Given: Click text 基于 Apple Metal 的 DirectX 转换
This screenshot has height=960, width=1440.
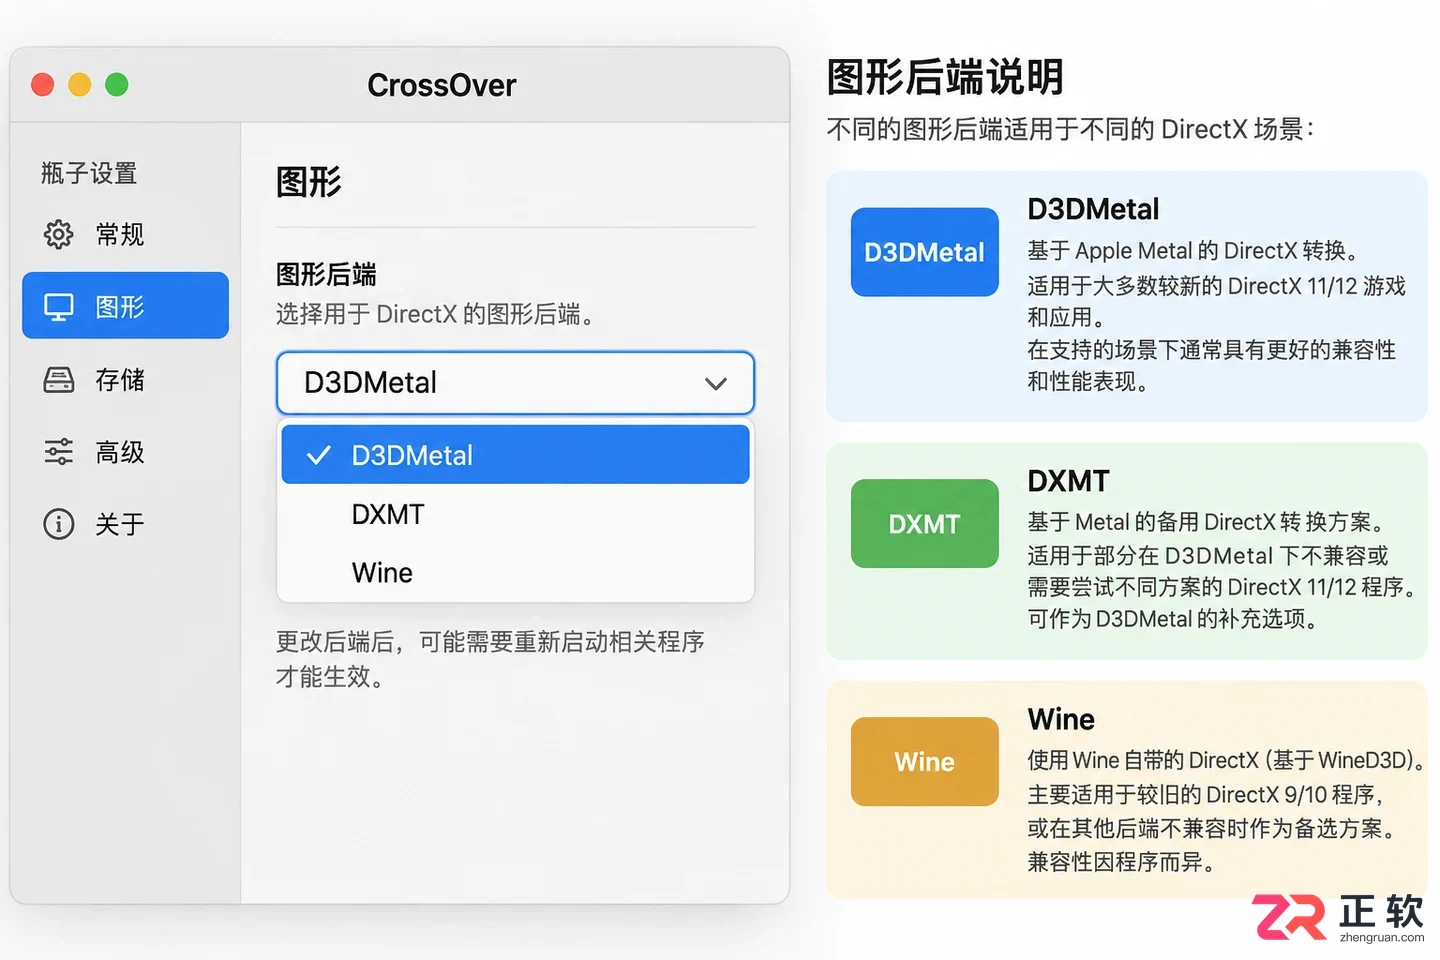Looking at the screenshot, I should [x=1187, y=251].
